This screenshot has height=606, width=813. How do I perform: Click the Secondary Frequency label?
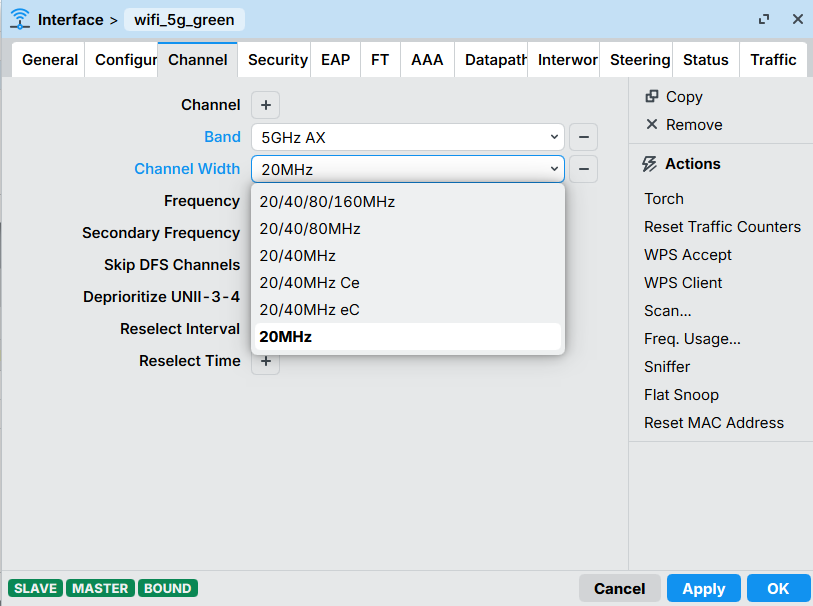tap(161, 233)
